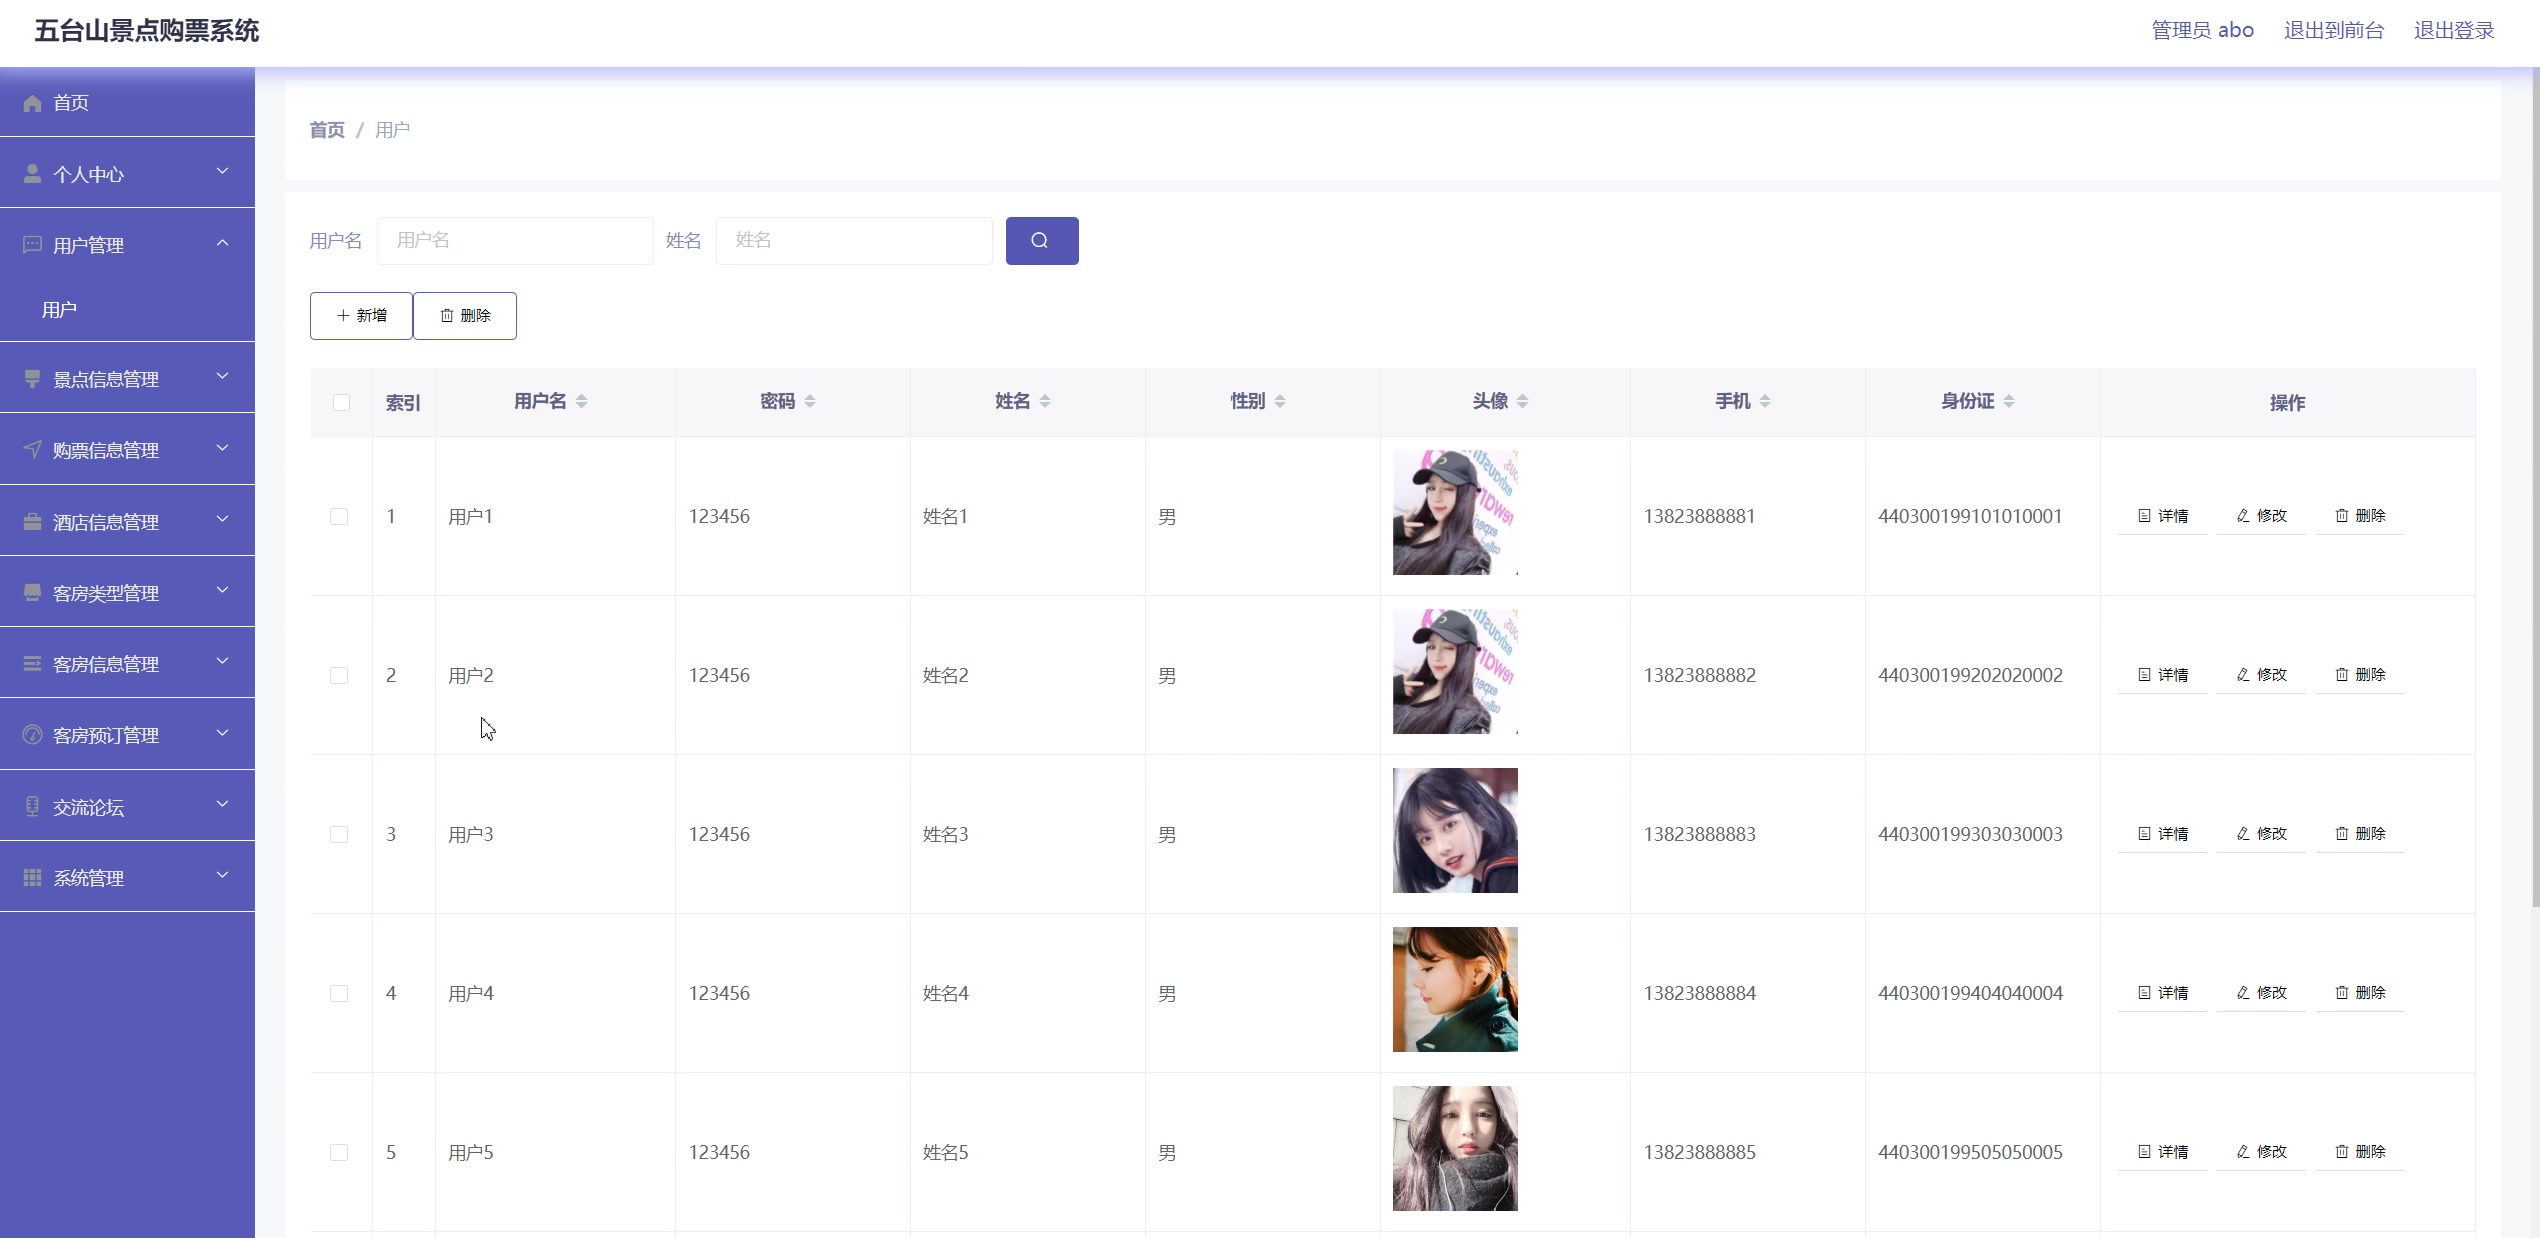Click sort arrows on 性别 column
The image size is (2540, 1238).
click(x=1280, y=401)
